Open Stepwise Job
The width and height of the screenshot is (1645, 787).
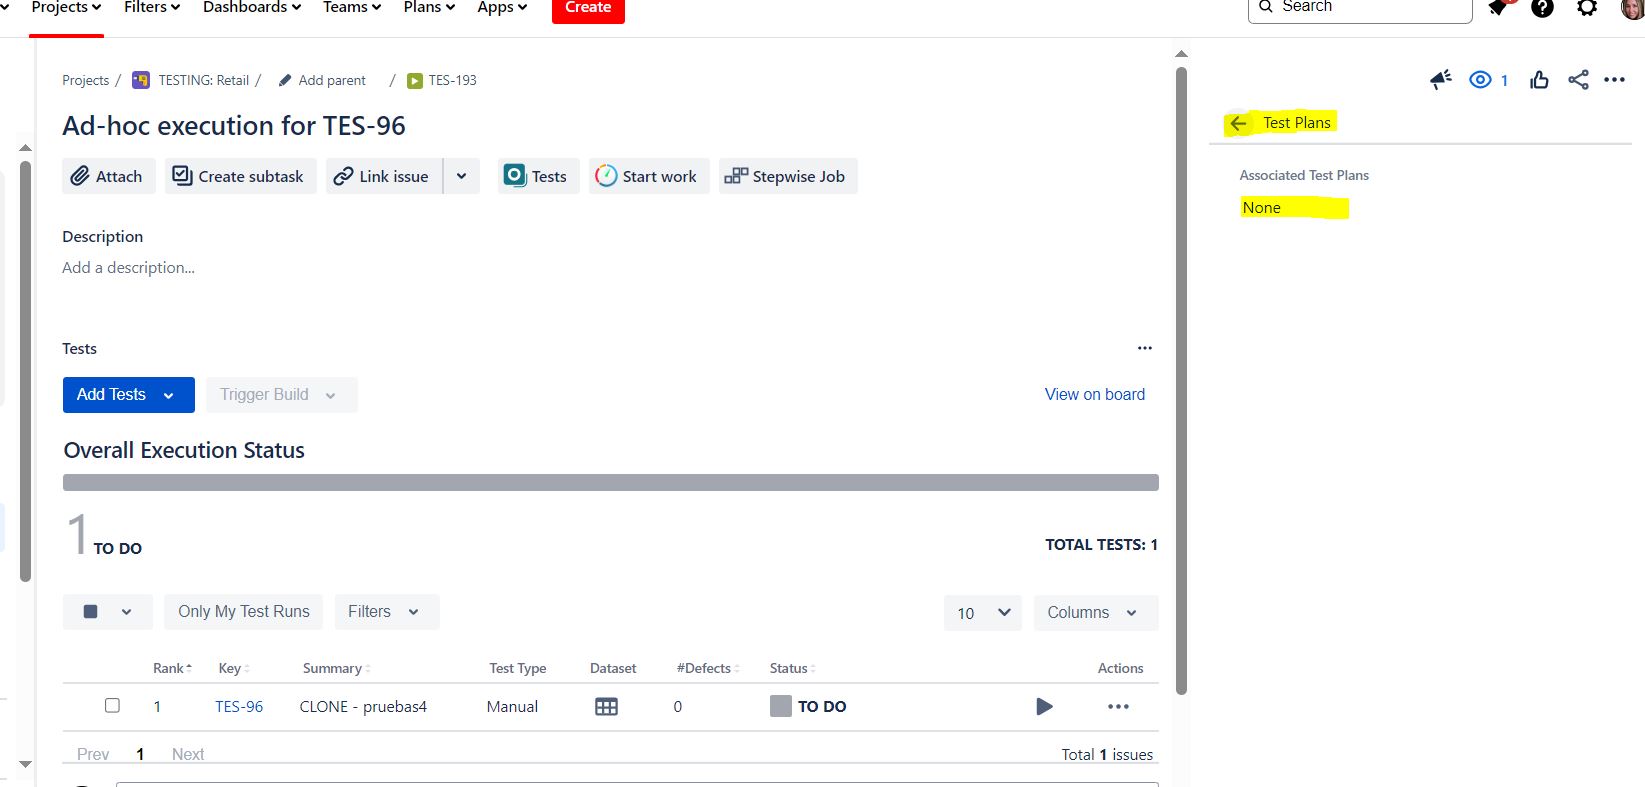click(x=788, y=176)
